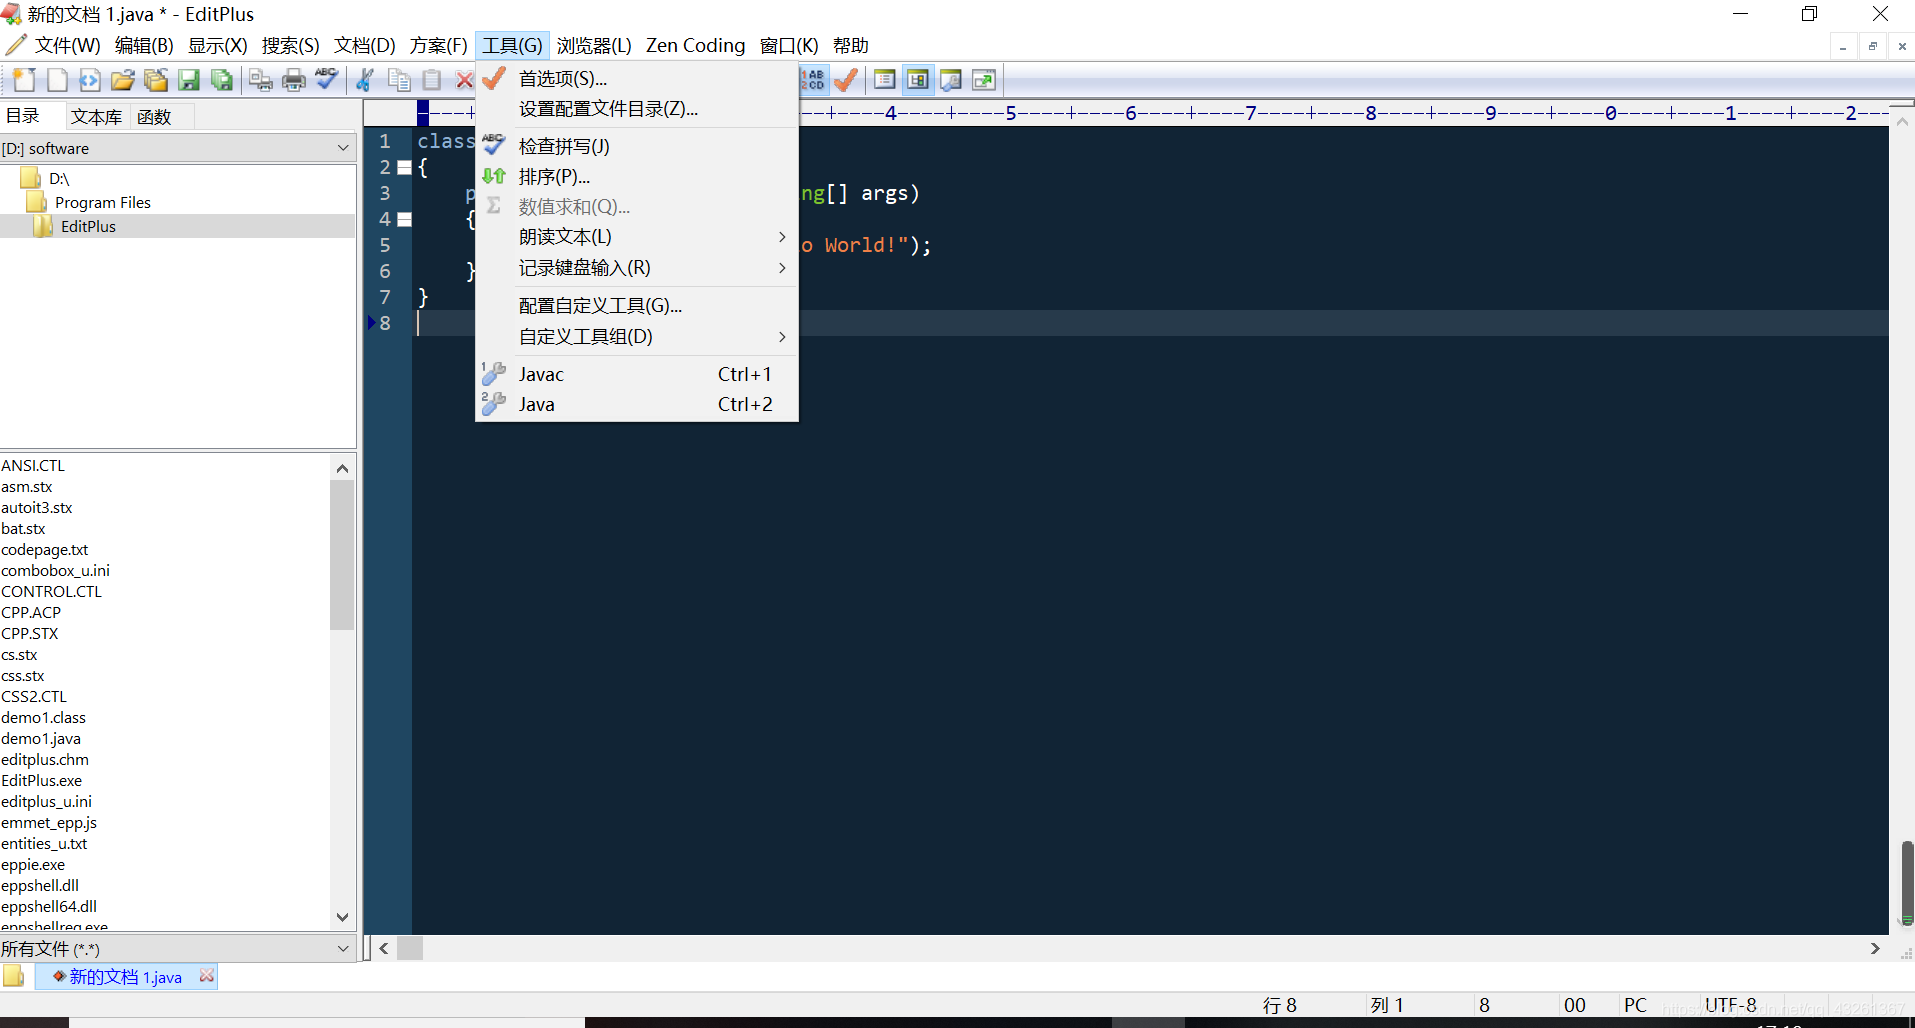This screenshot has height=1028, width=1915.
Task: Select demo1.java in file list
Action: 41,739
